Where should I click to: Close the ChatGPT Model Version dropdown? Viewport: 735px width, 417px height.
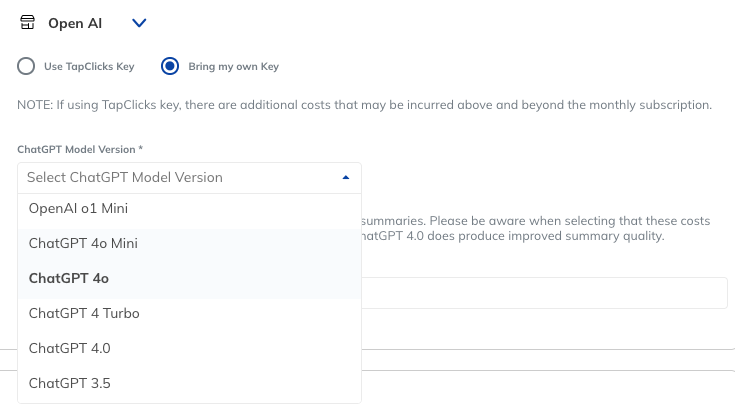click(345, 178)
